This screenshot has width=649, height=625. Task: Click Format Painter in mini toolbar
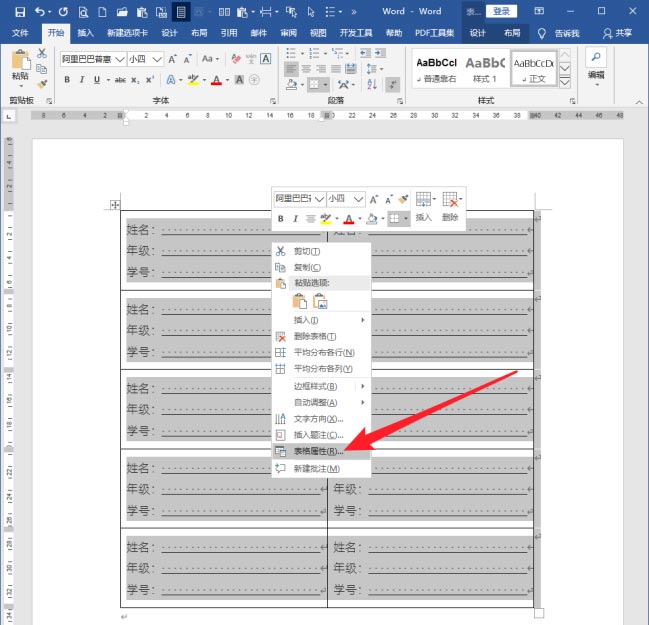pyautogui.click(x=403, y=200)
